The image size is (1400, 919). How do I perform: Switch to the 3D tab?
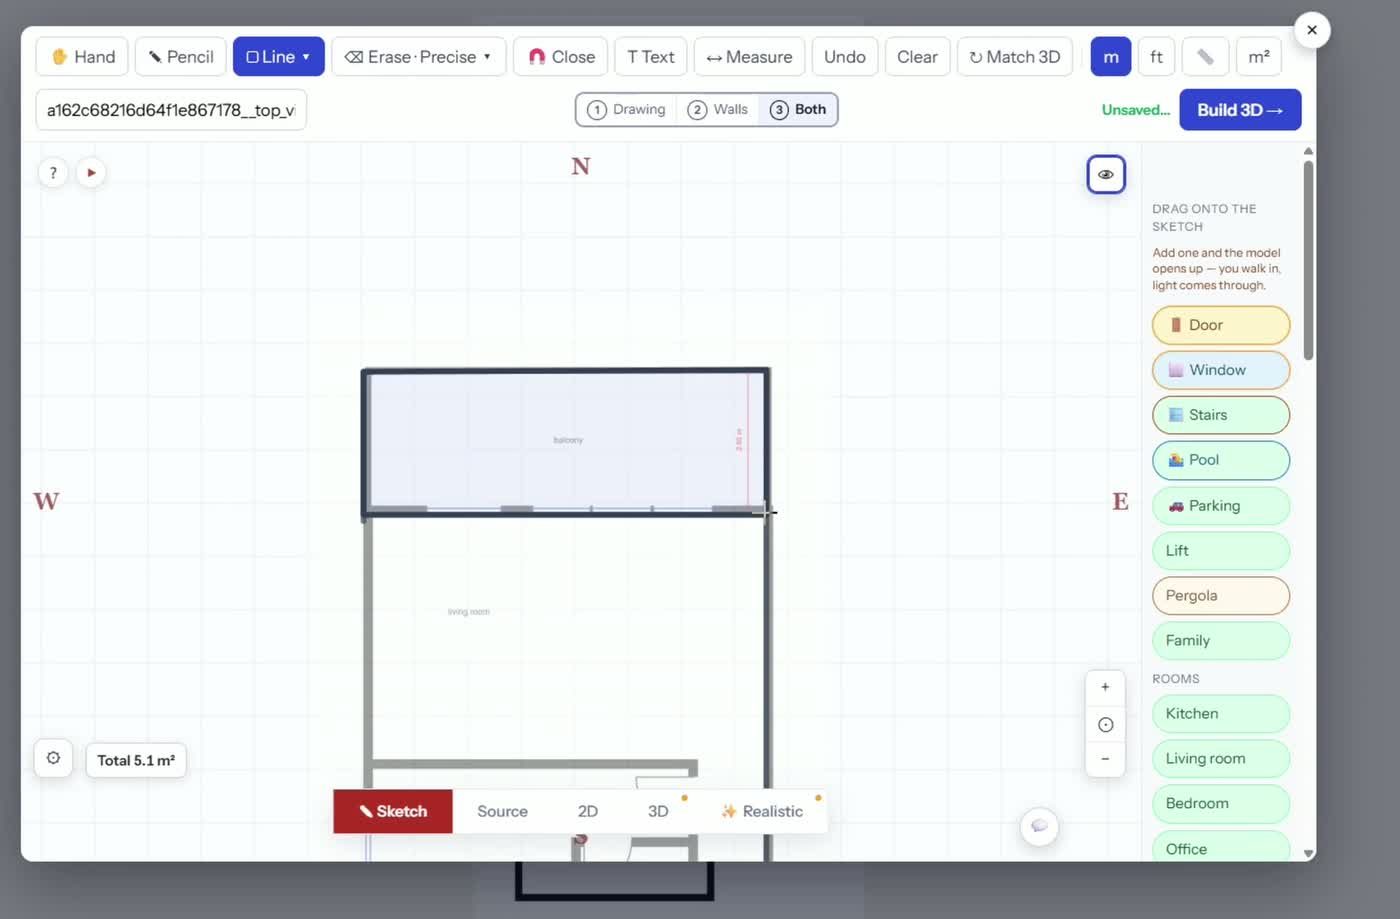click(658, 811)
